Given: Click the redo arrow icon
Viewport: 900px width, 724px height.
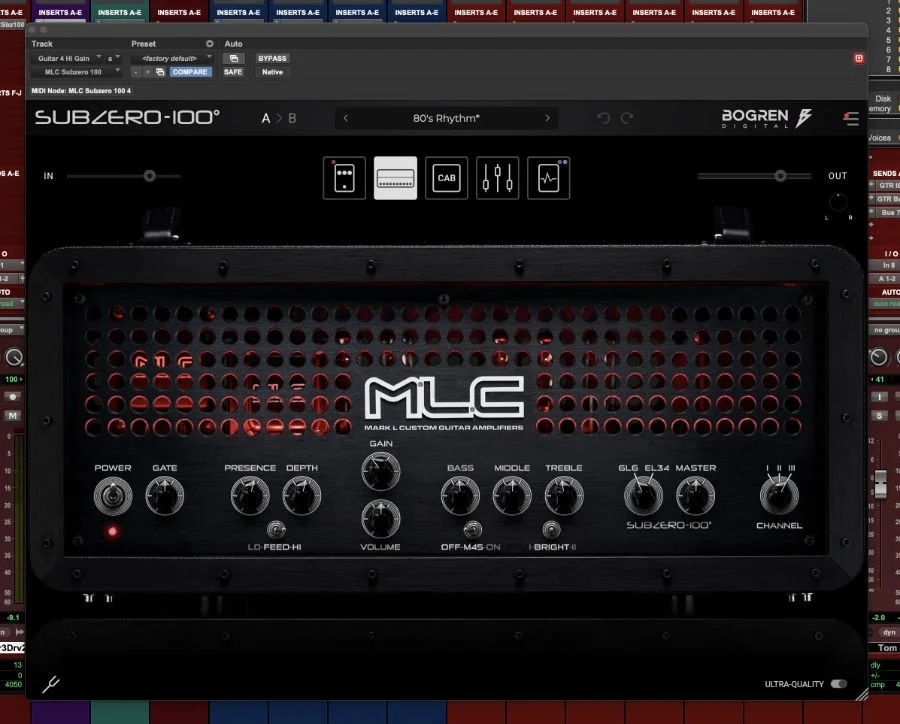Looking at the screenshot, I should [627, 118].
